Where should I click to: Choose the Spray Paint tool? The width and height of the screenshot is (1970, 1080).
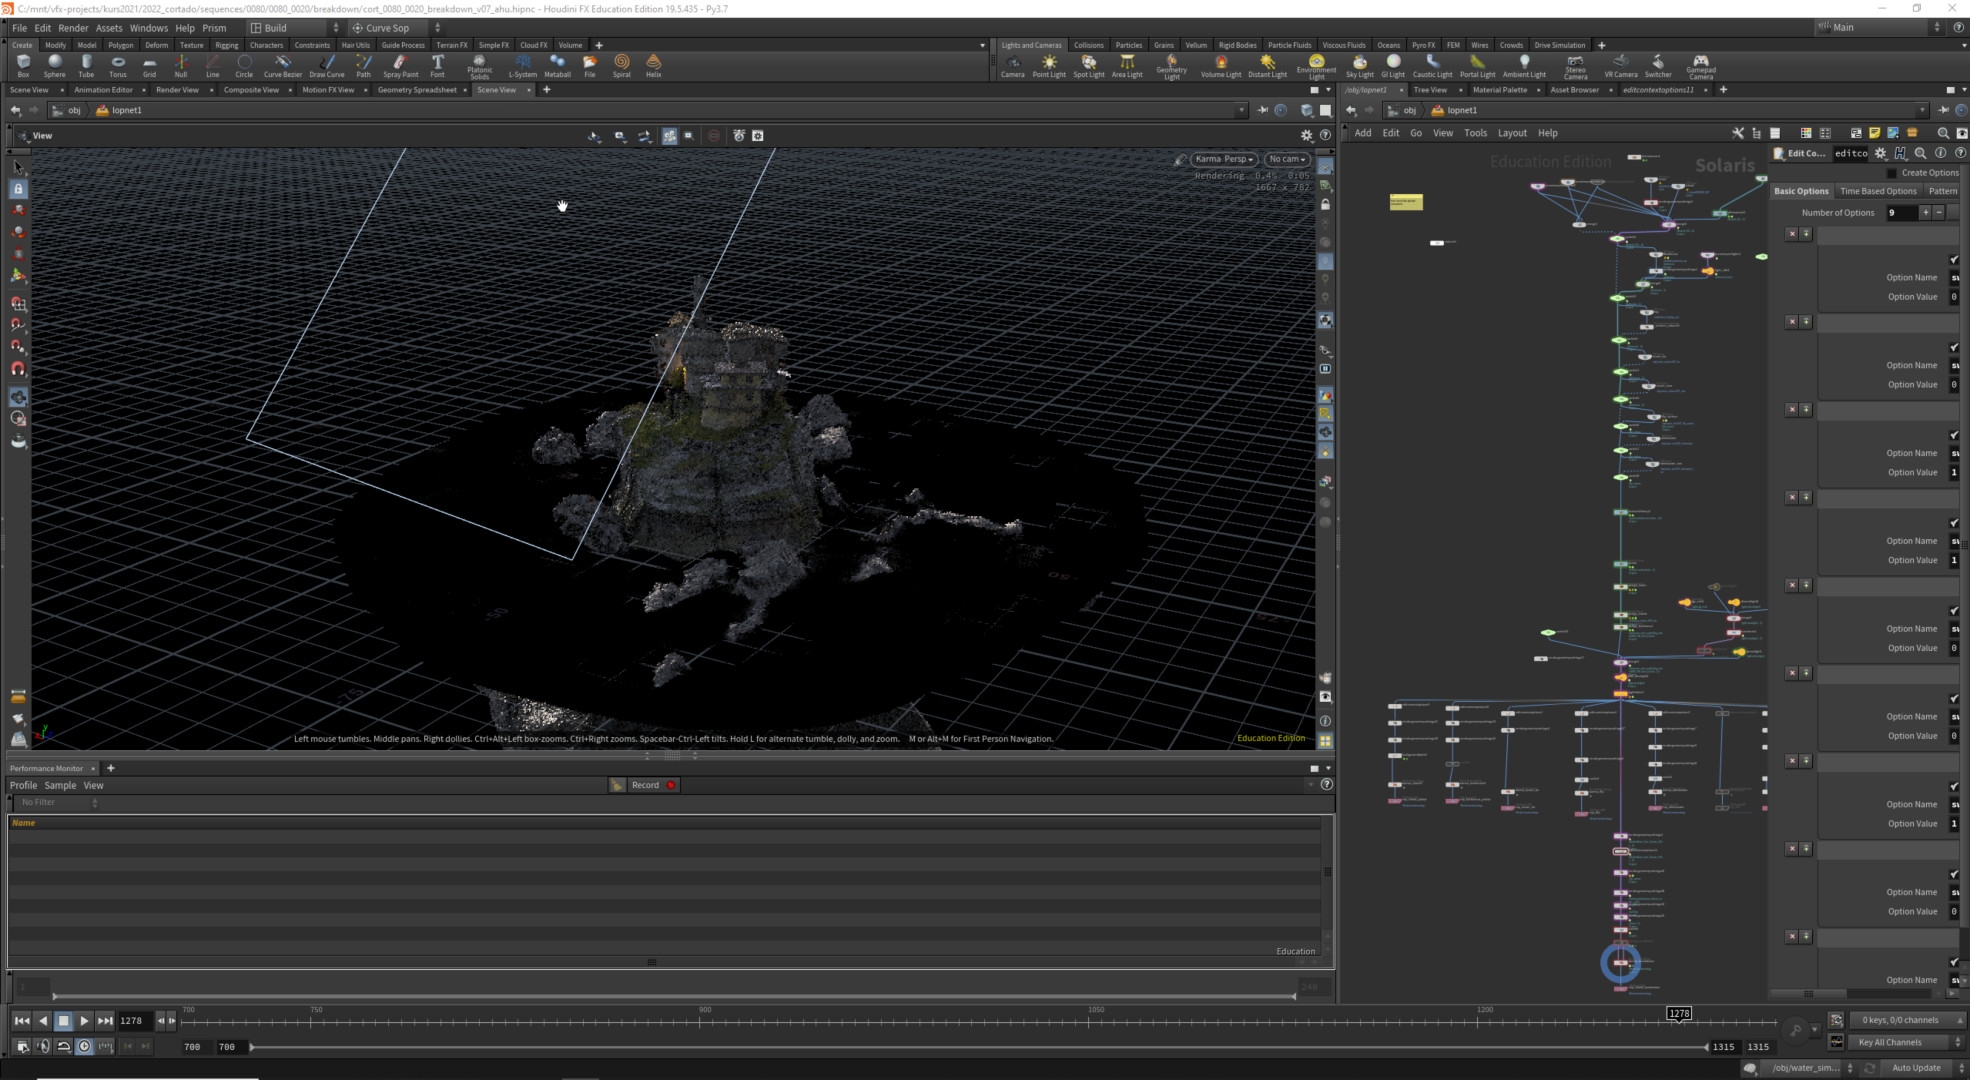point(400,65)
